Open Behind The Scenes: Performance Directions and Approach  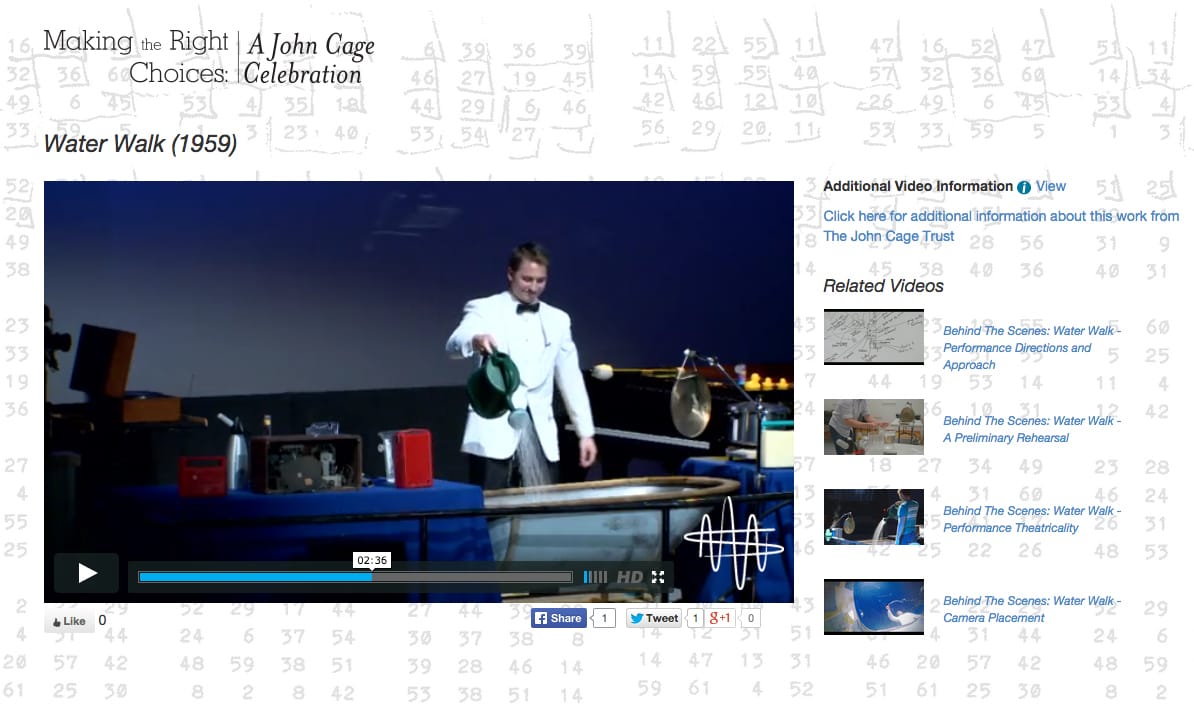1031,347
